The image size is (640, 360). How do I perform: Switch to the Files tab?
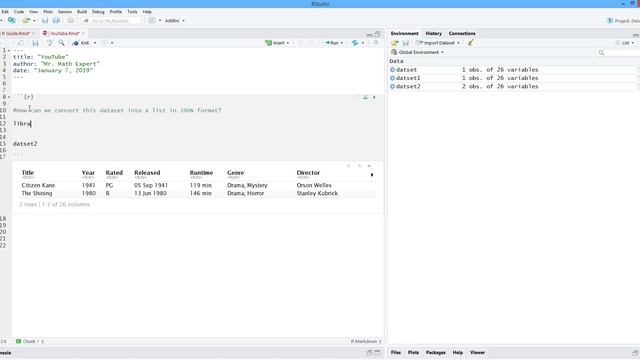[x=396, y=352]
